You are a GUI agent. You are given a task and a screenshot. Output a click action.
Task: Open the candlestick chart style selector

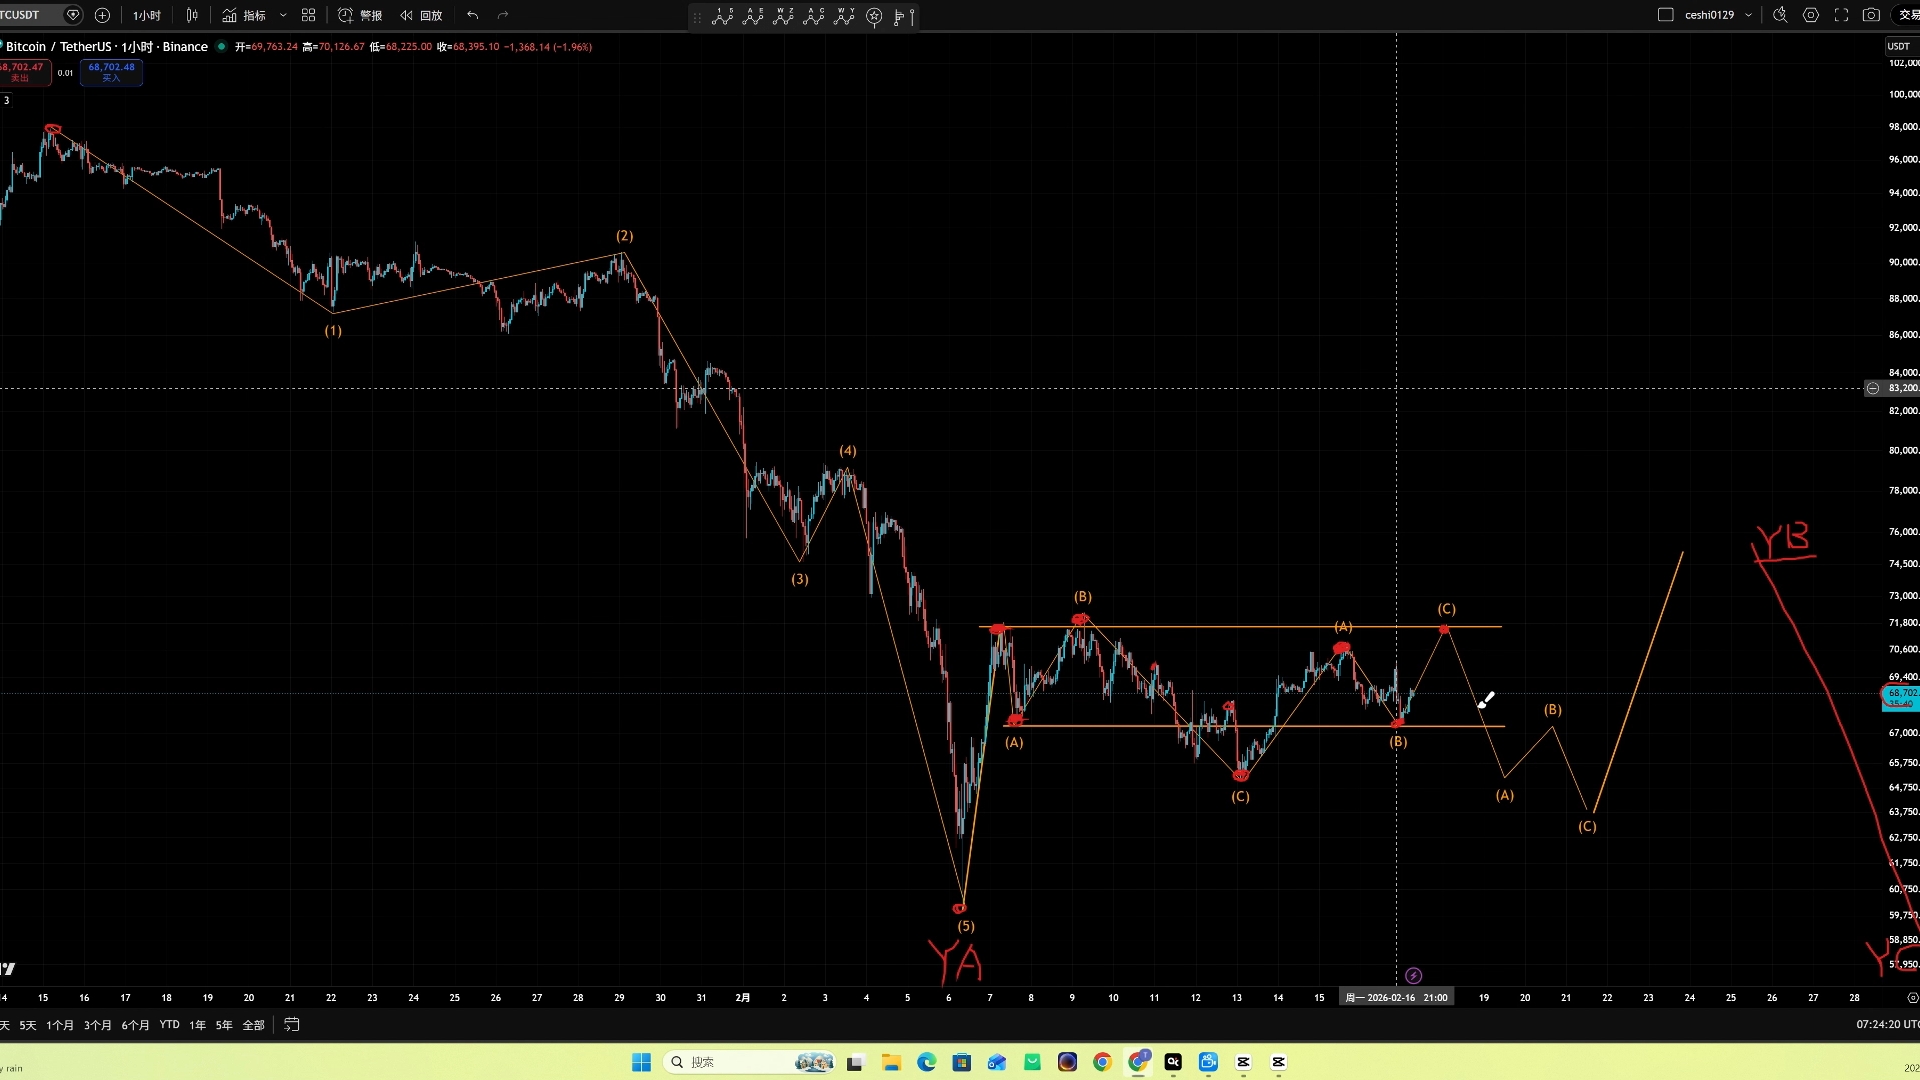tap(192, 15)
